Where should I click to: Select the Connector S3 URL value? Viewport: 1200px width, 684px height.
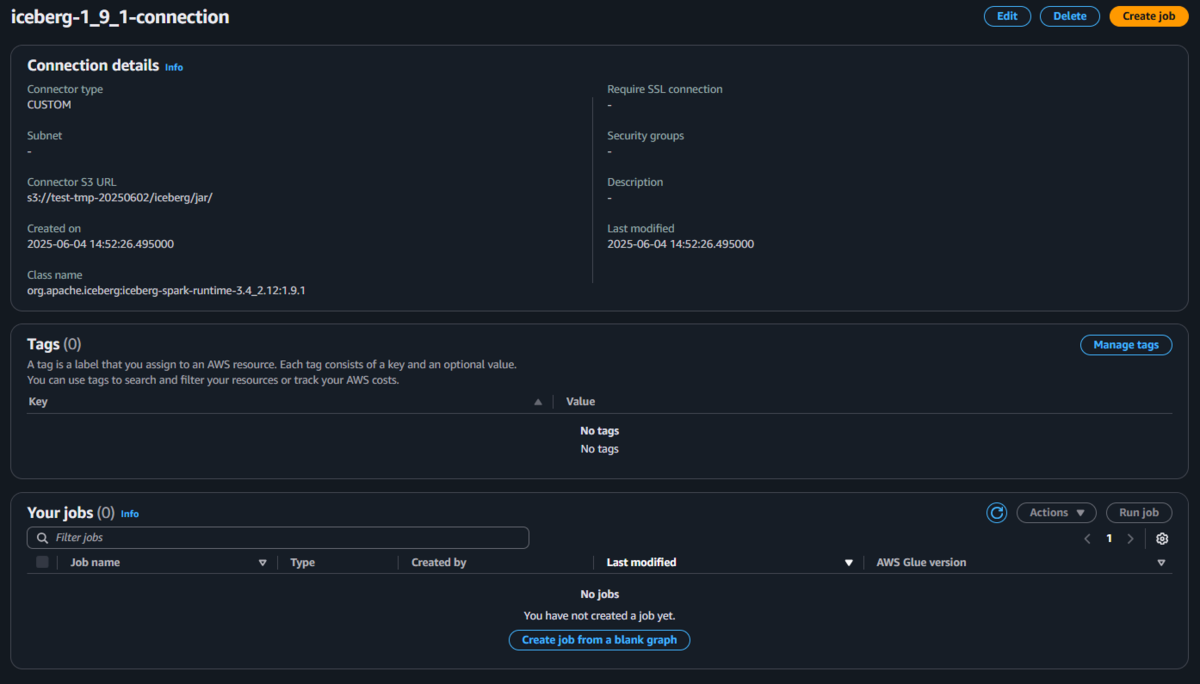pyautogui.click(x=120, y=198)
